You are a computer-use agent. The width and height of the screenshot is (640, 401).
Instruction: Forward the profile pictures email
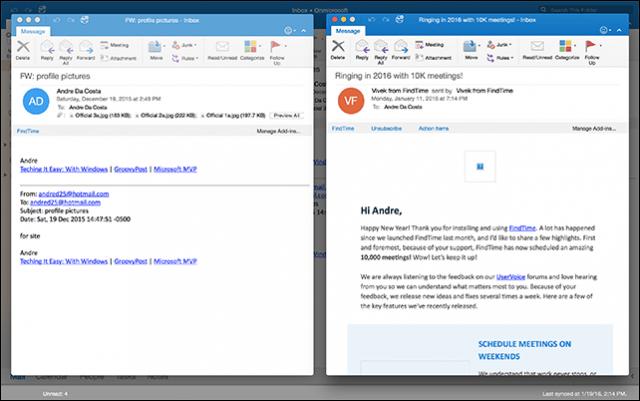point(86,51)
